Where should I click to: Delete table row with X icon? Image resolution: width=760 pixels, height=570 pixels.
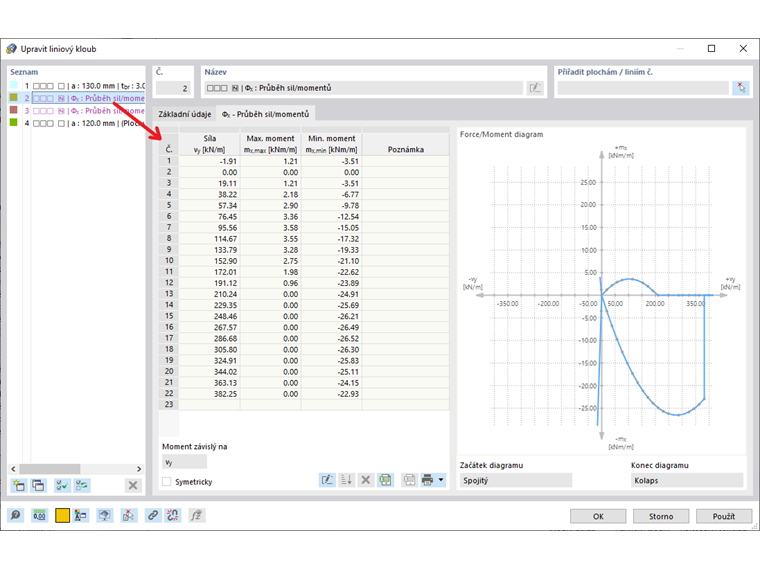click(366, 480)
